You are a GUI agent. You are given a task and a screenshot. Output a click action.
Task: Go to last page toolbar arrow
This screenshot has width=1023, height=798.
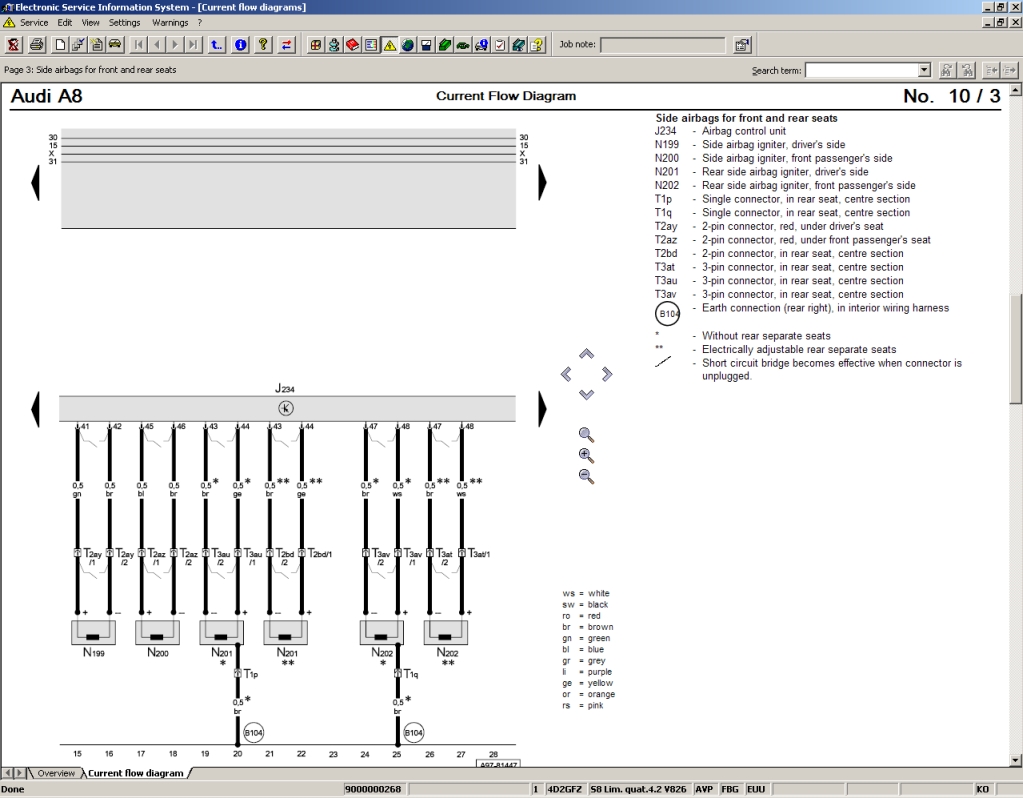coord(193,45)
